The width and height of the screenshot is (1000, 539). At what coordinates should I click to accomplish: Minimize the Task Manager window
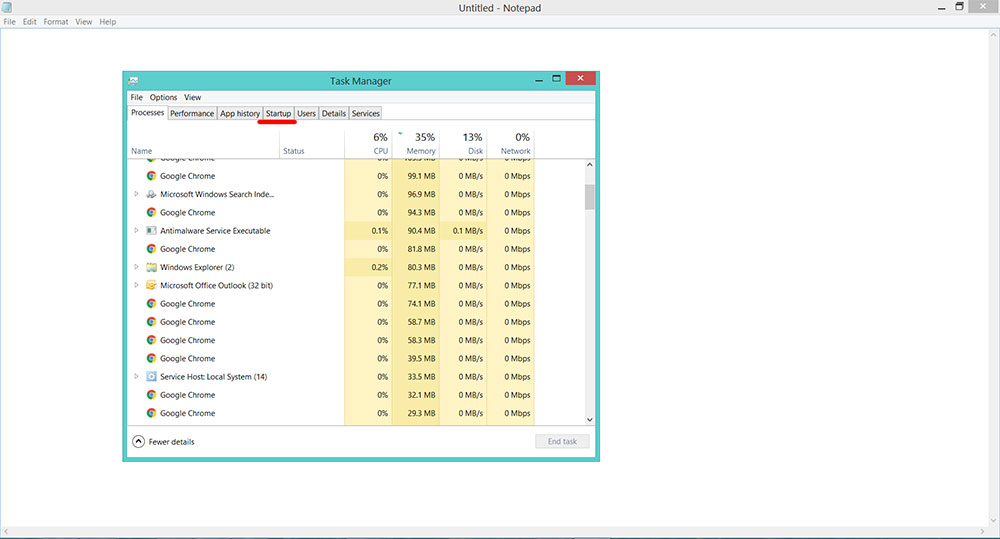(539, 80)
